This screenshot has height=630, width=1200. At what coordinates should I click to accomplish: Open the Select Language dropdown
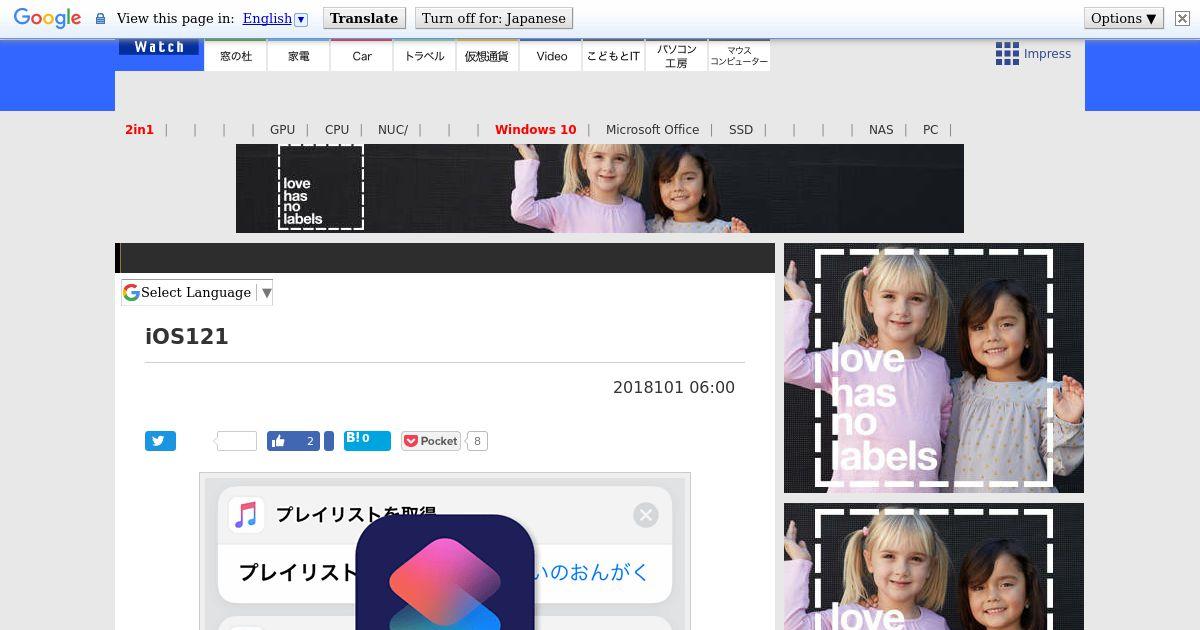(197, 292)
